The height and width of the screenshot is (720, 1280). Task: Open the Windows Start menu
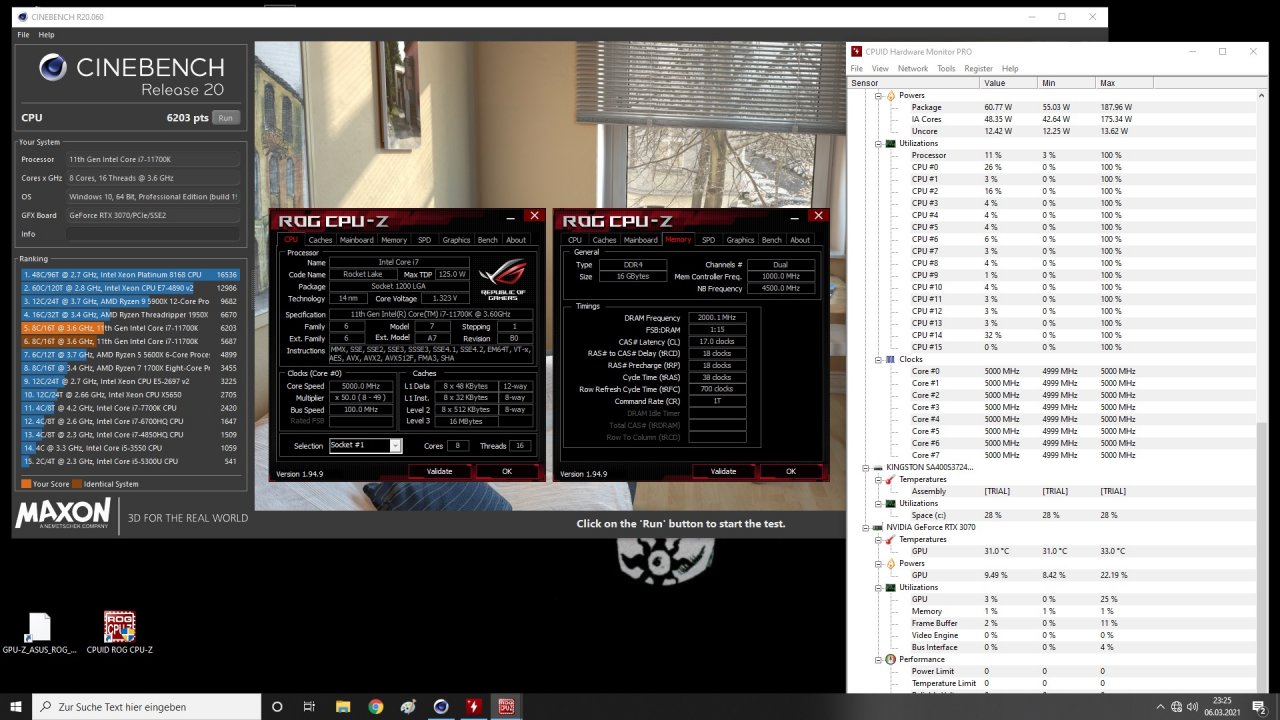tap(16, 706)
